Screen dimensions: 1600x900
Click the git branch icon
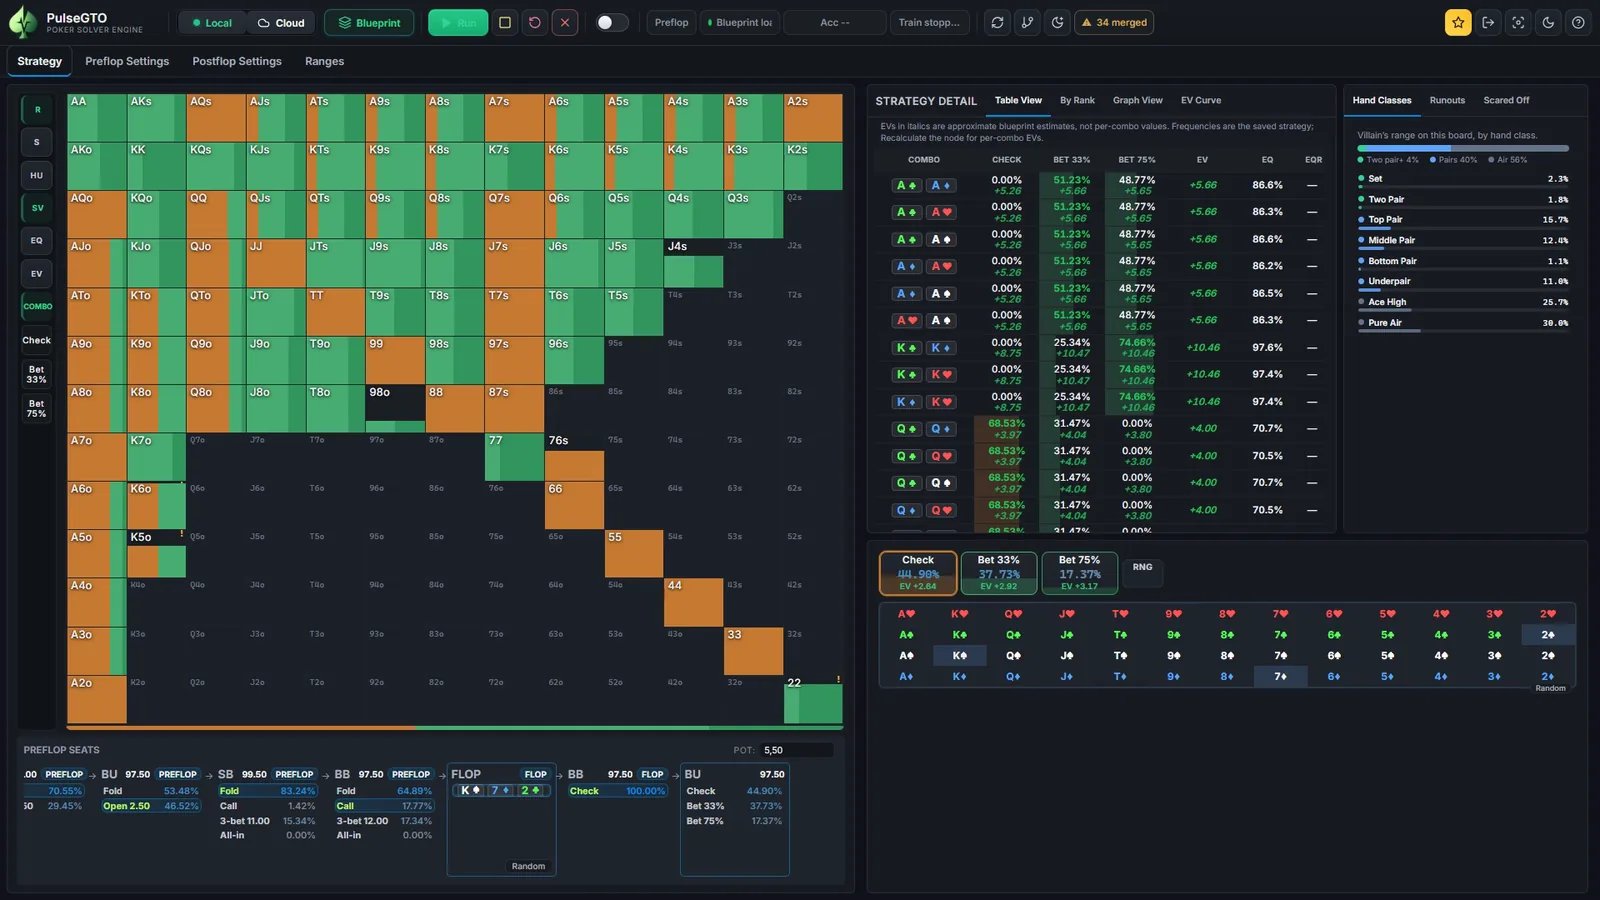pyautogui.click(x=1027, y=22)
